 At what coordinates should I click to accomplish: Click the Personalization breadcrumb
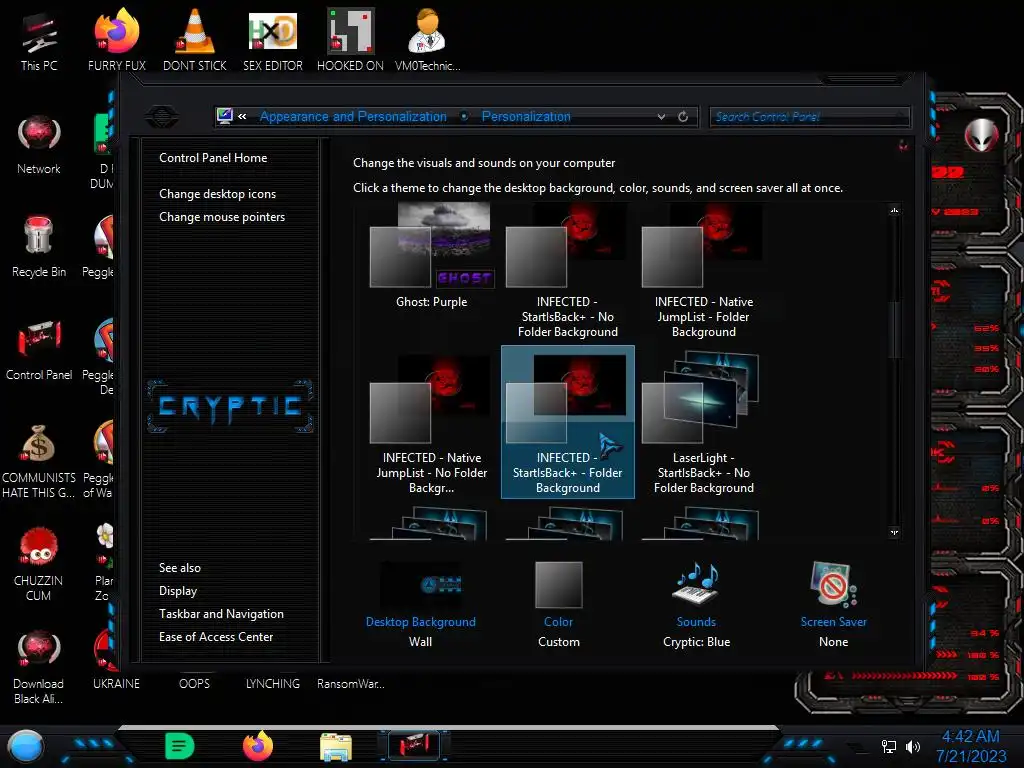click(526, 116)
